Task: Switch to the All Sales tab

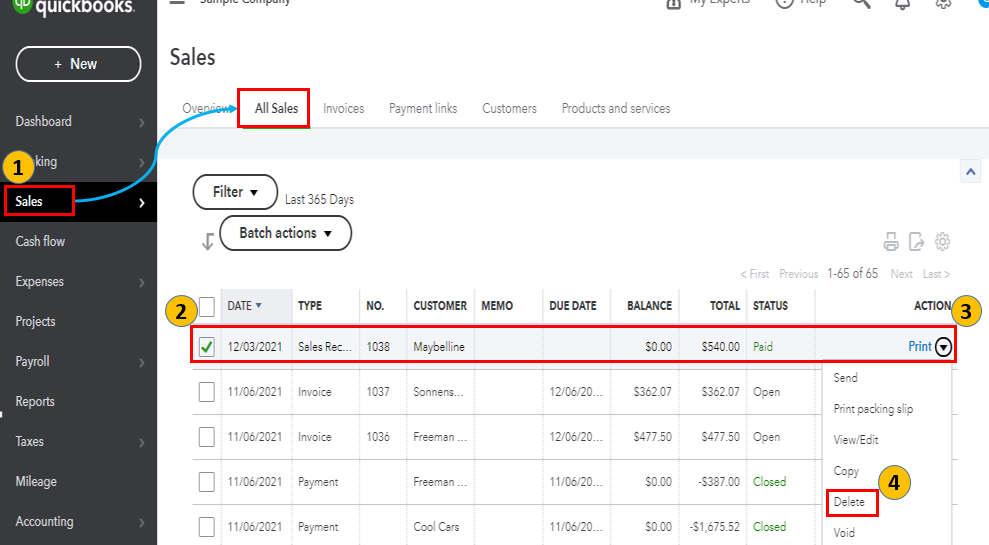Action: (276, 108)
